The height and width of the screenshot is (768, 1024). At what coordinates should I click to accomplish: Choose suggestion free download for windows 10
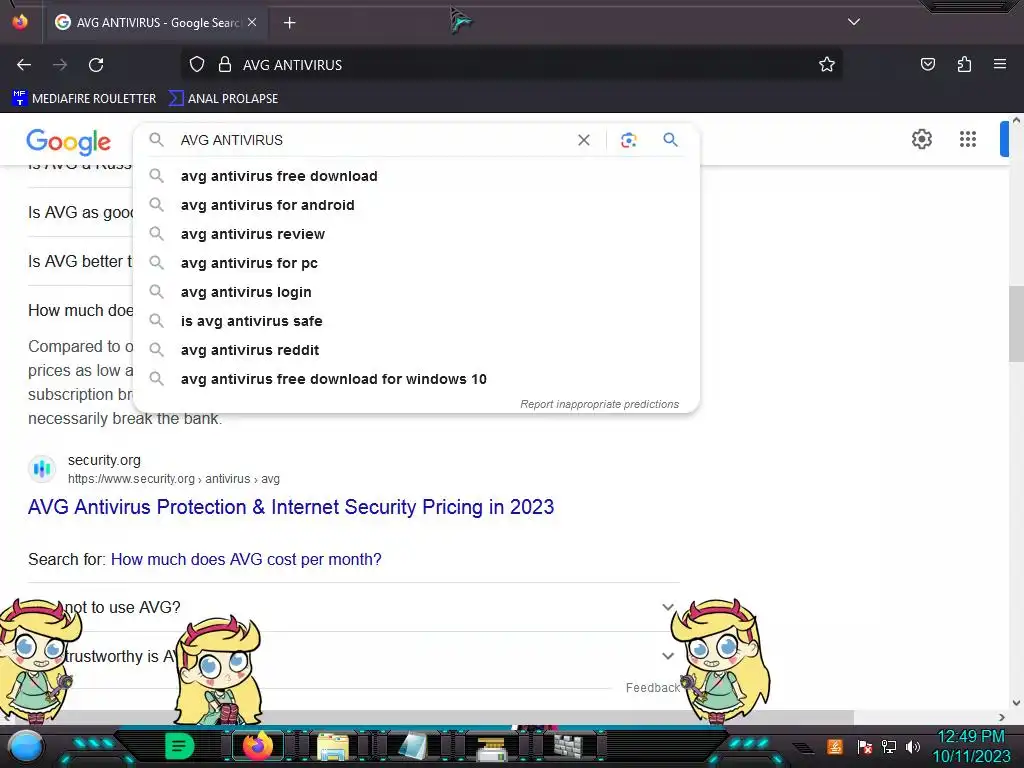click(416, 379)
